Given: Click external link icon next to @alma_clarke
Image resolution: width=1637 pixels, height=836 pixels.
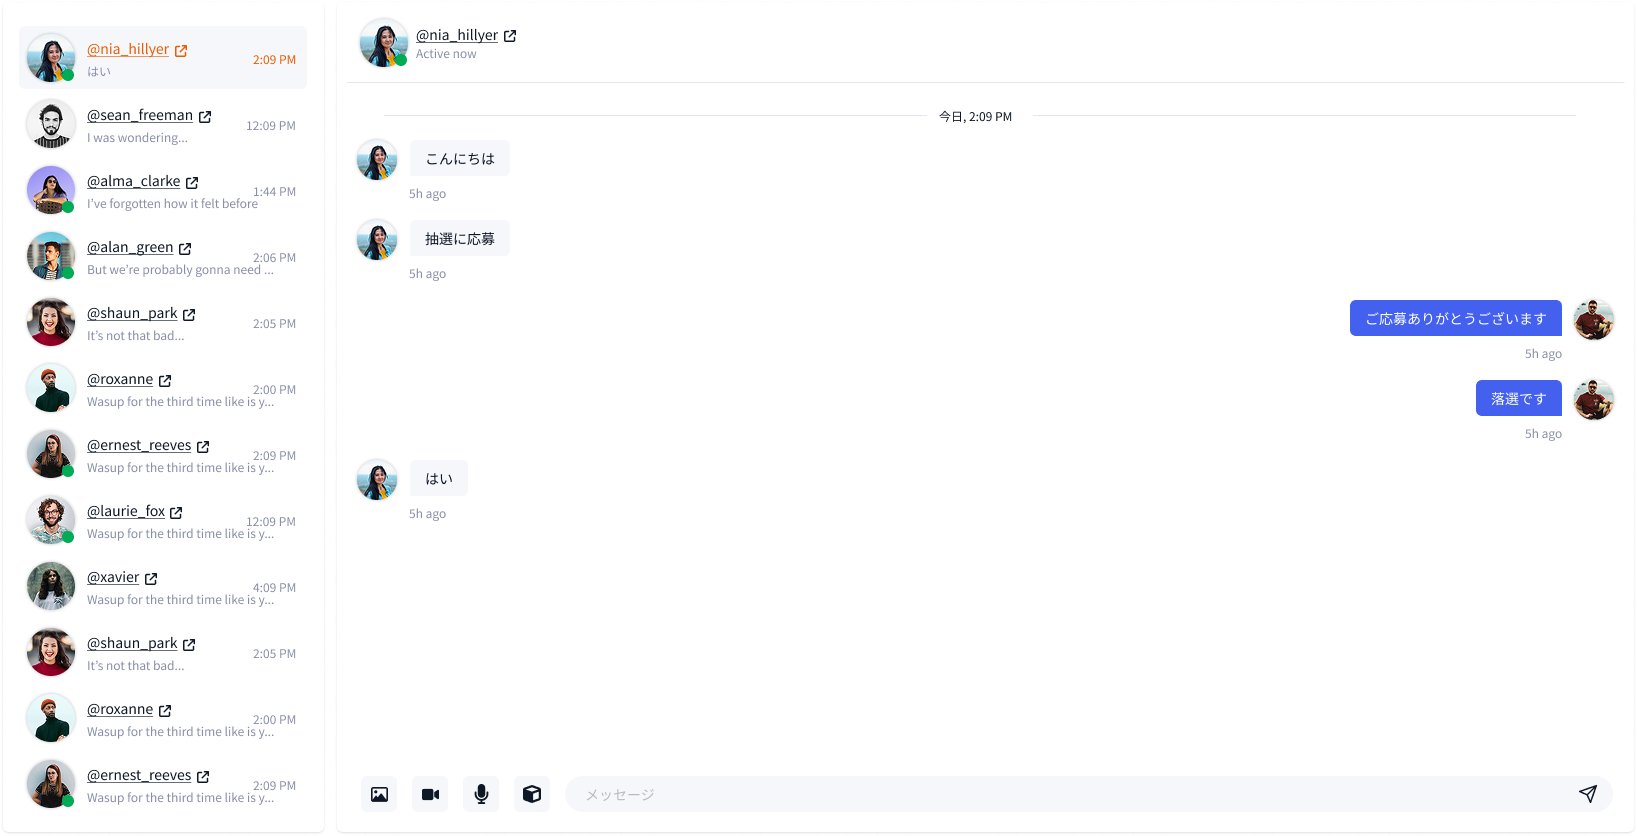Looking at the screenshot, I should coord(192,183).
